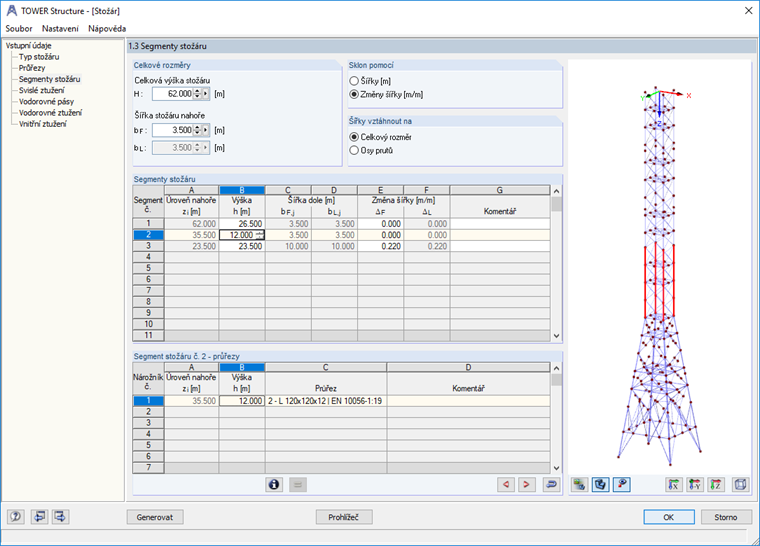Open the Soubor menu
760x546 pixels.
point(19,29)
